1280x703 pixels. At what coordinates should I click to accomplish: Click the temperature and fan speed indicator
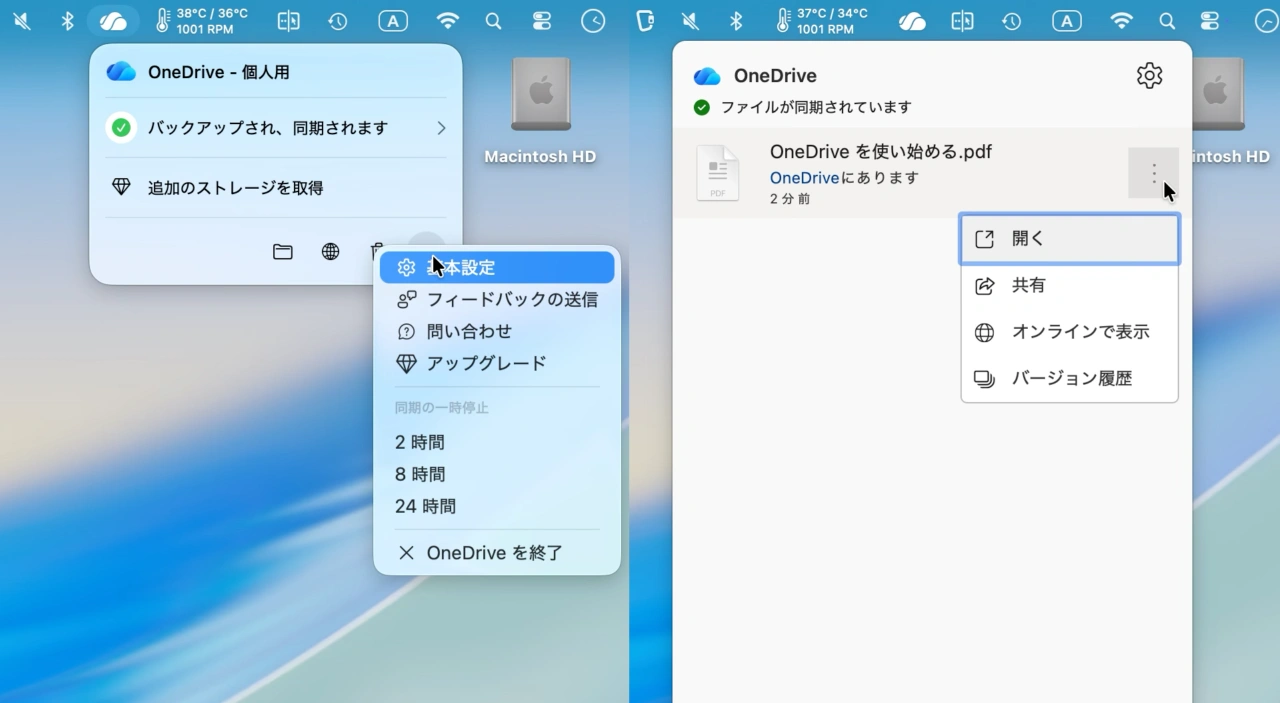200,20
